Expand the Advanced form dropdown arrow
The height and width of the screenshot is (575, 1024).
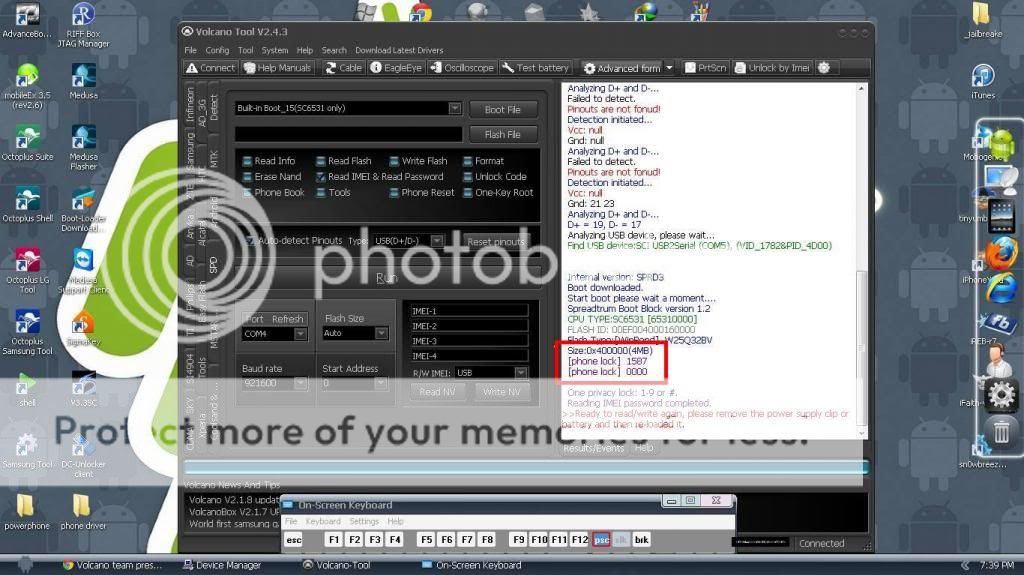coord(669,68)
